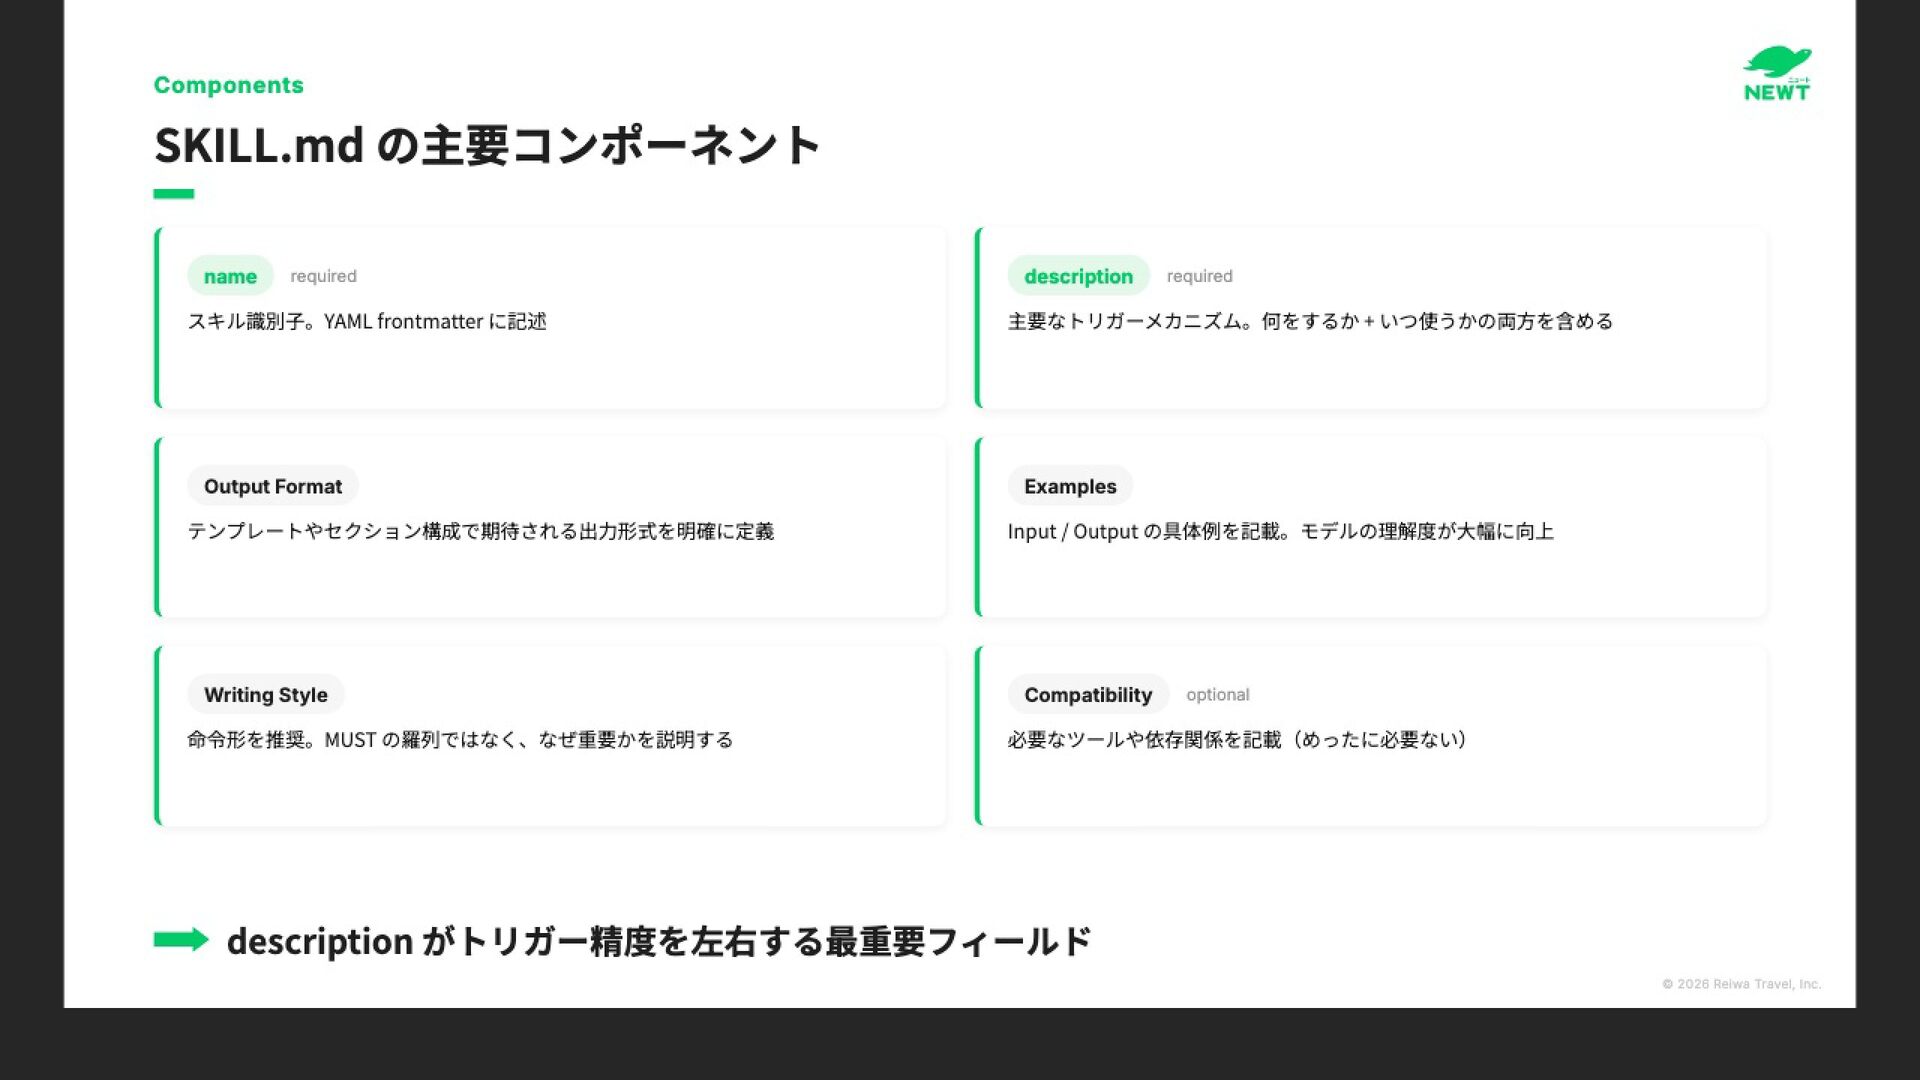Image resolution: width=1920 pixels, height=1080 pixels.
Task: Click the Output Format label
Action: click(x=272, y=486)
